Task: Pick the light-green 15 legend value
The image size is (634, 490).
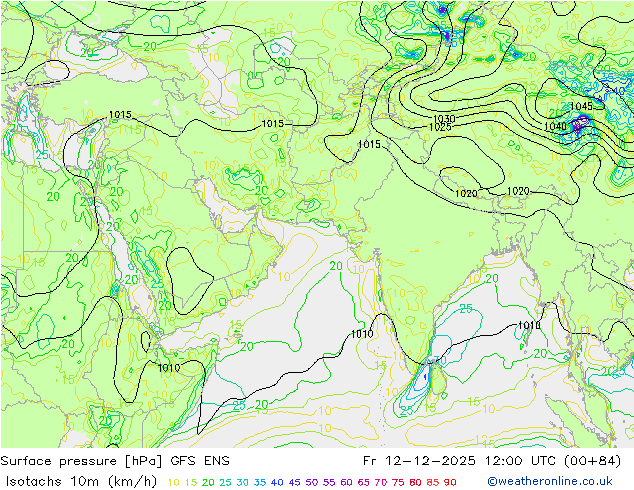Action: point(191,482)
